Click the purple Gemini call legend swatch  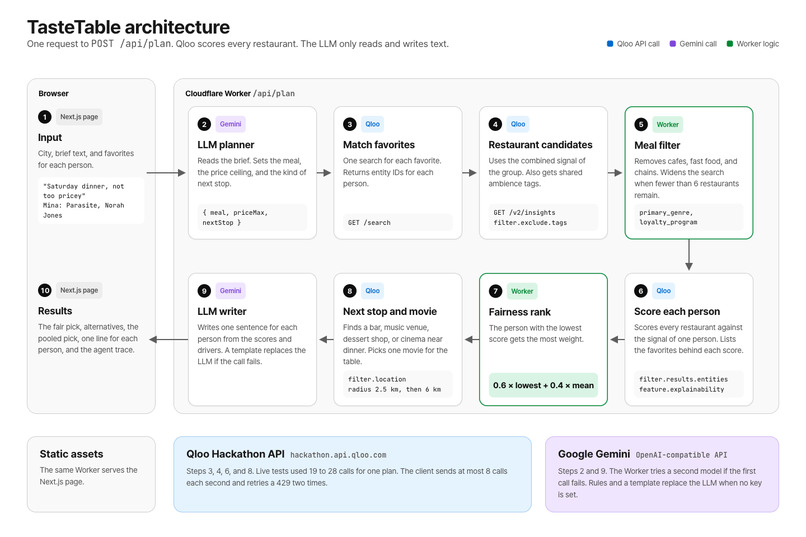pos(673,44)
